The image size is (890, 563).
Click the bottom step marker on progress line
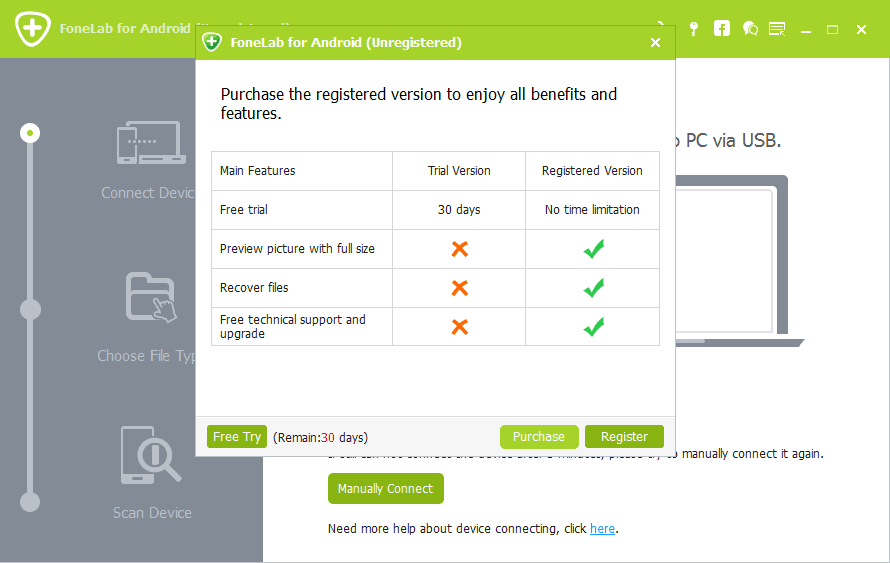[x=31, y=502]
